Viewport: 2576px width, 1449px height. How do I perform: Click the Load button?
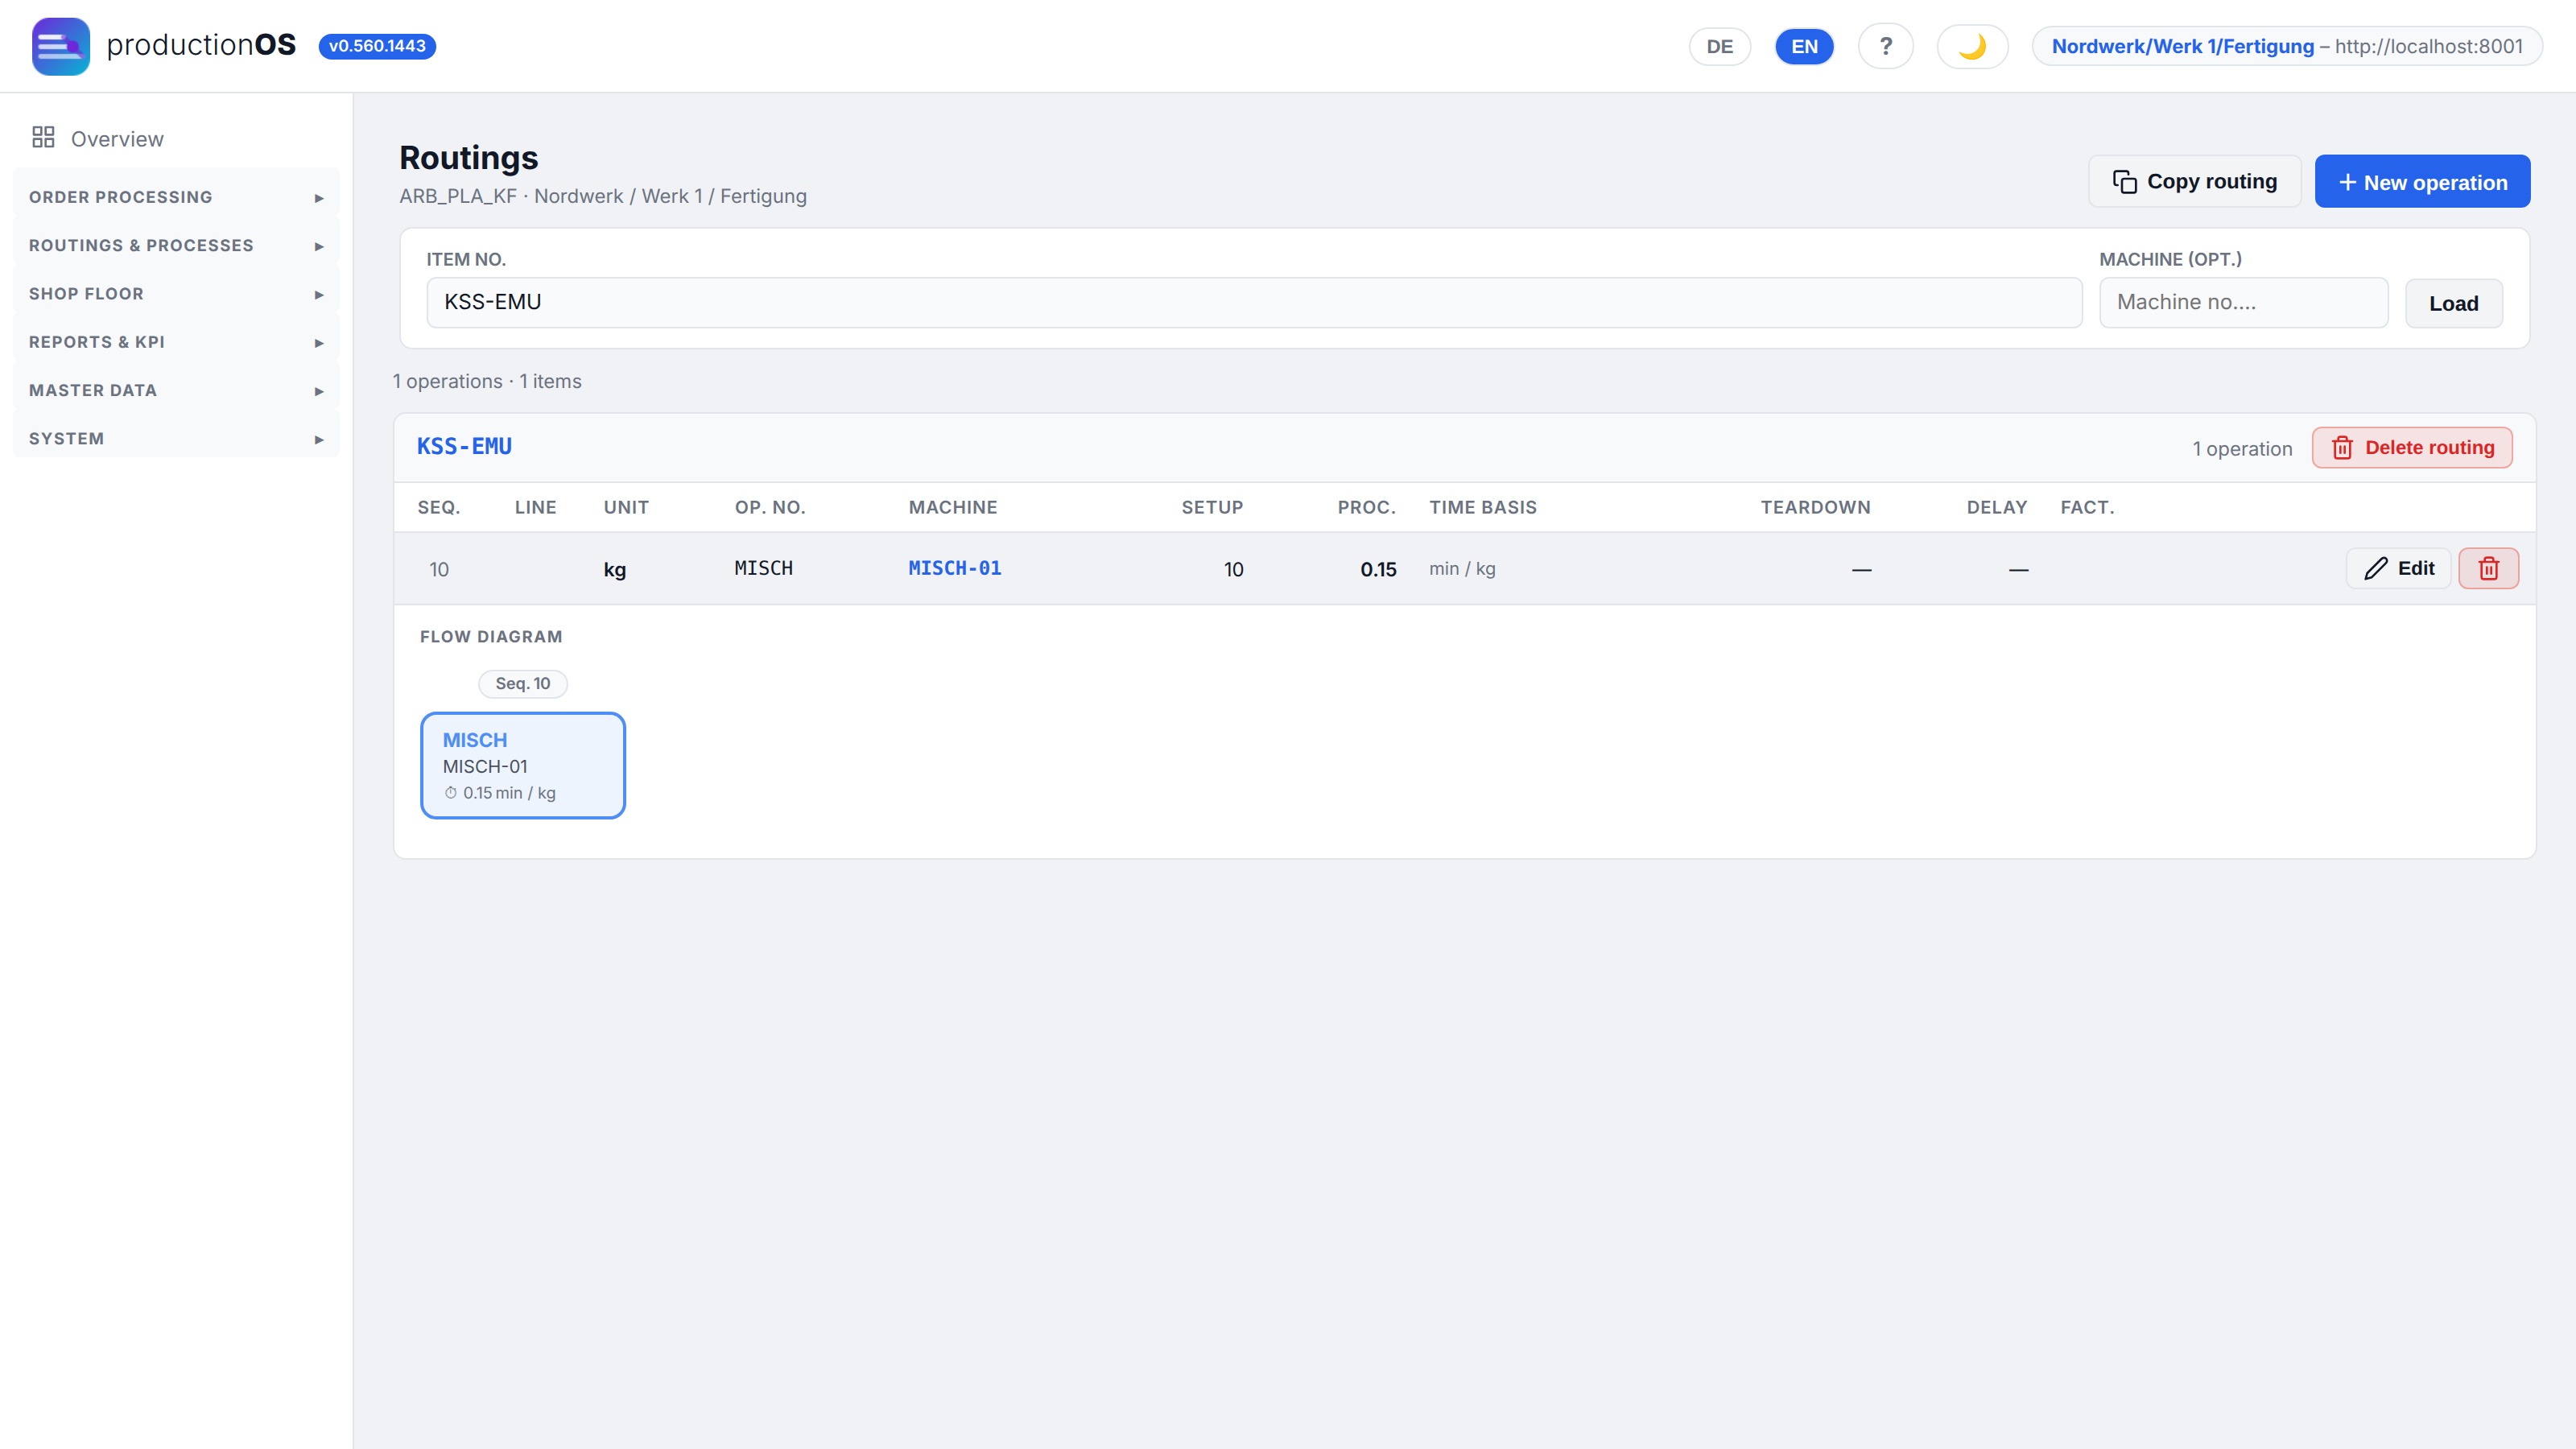coord(2453,303)
